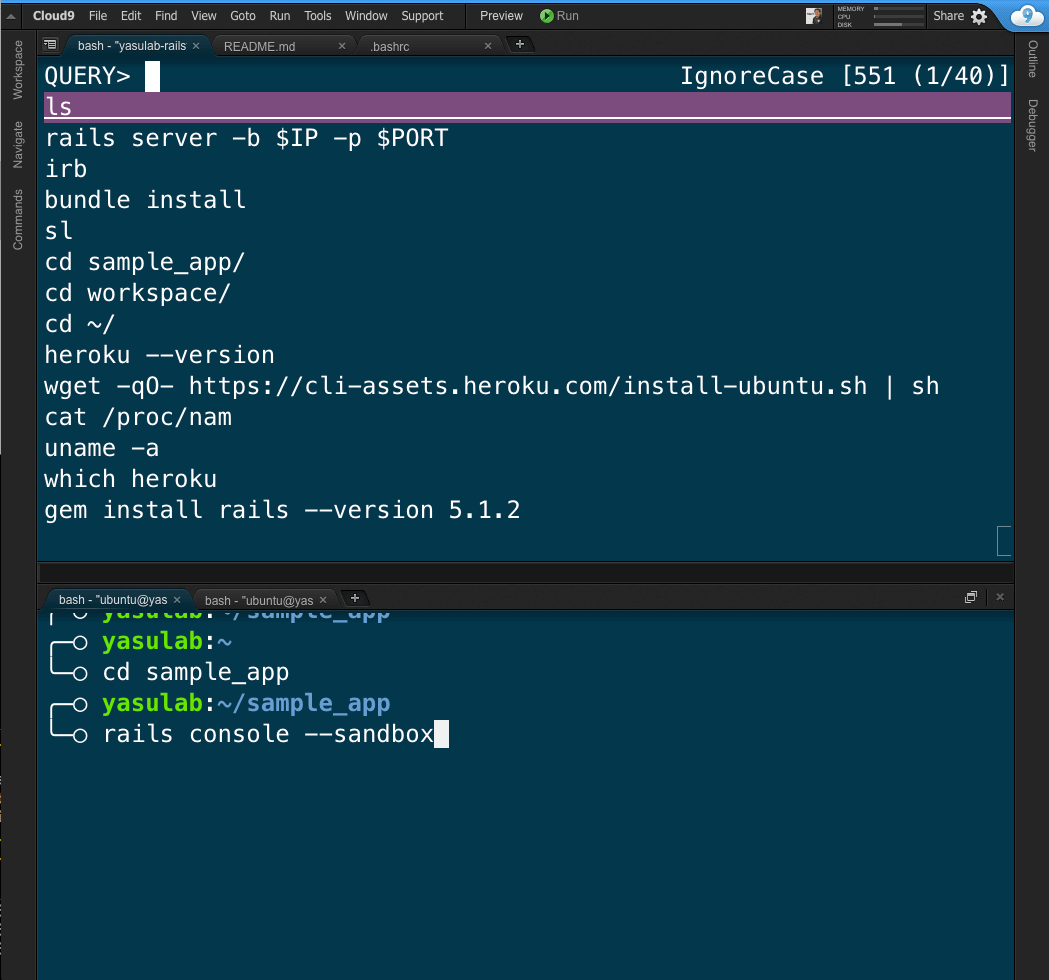Select the 'which heroku' history entry
This screenshot has height=980, width=1049.
(130, 479)
